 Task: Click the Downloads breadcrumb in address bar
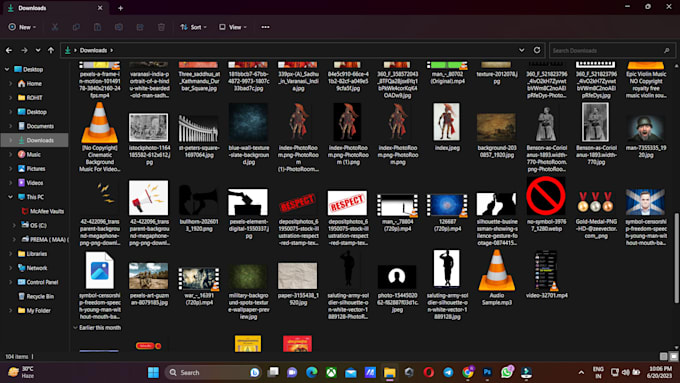point(93,50)
